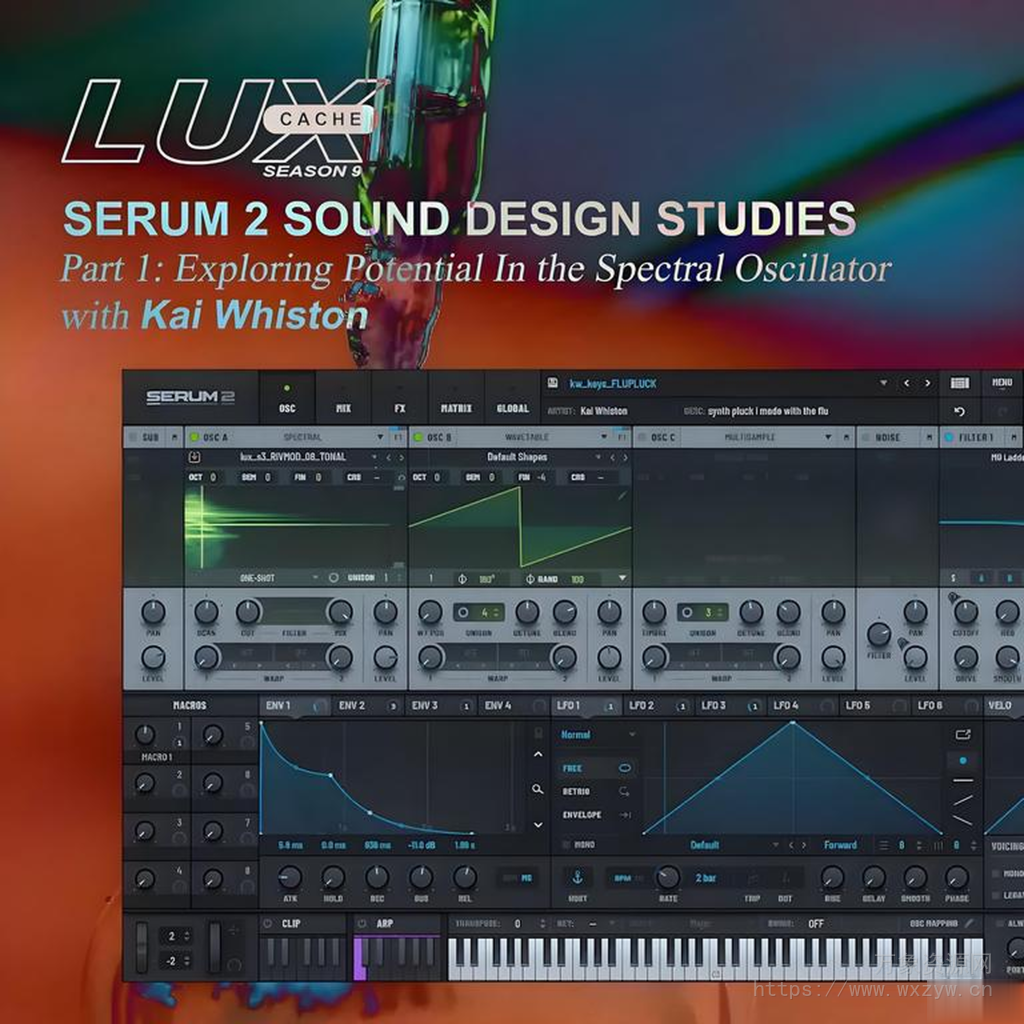Toggle the OSC A power button
The height and width of the screenshot is (1024, 1024).
tap(194, 435)
